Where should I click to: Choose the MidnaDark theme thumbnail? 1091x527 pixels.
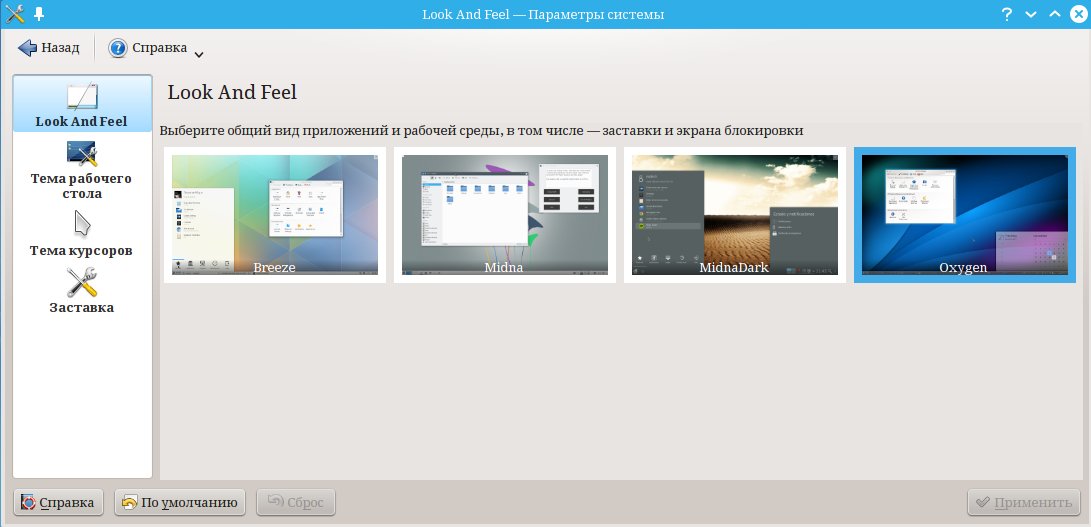click(x=735, y=215)
